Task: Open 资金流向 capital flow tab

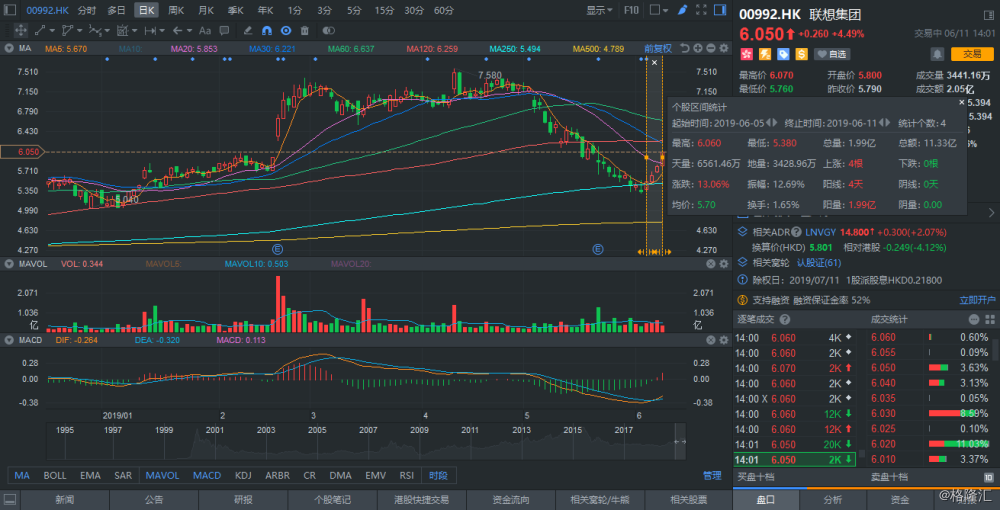Action: tap(511, 500)
